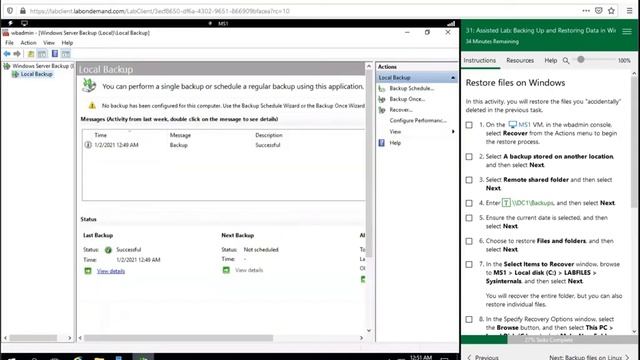Click Configure Performance in Actions pane
This screenshot has height=360, width=640.
pos(418,120)
